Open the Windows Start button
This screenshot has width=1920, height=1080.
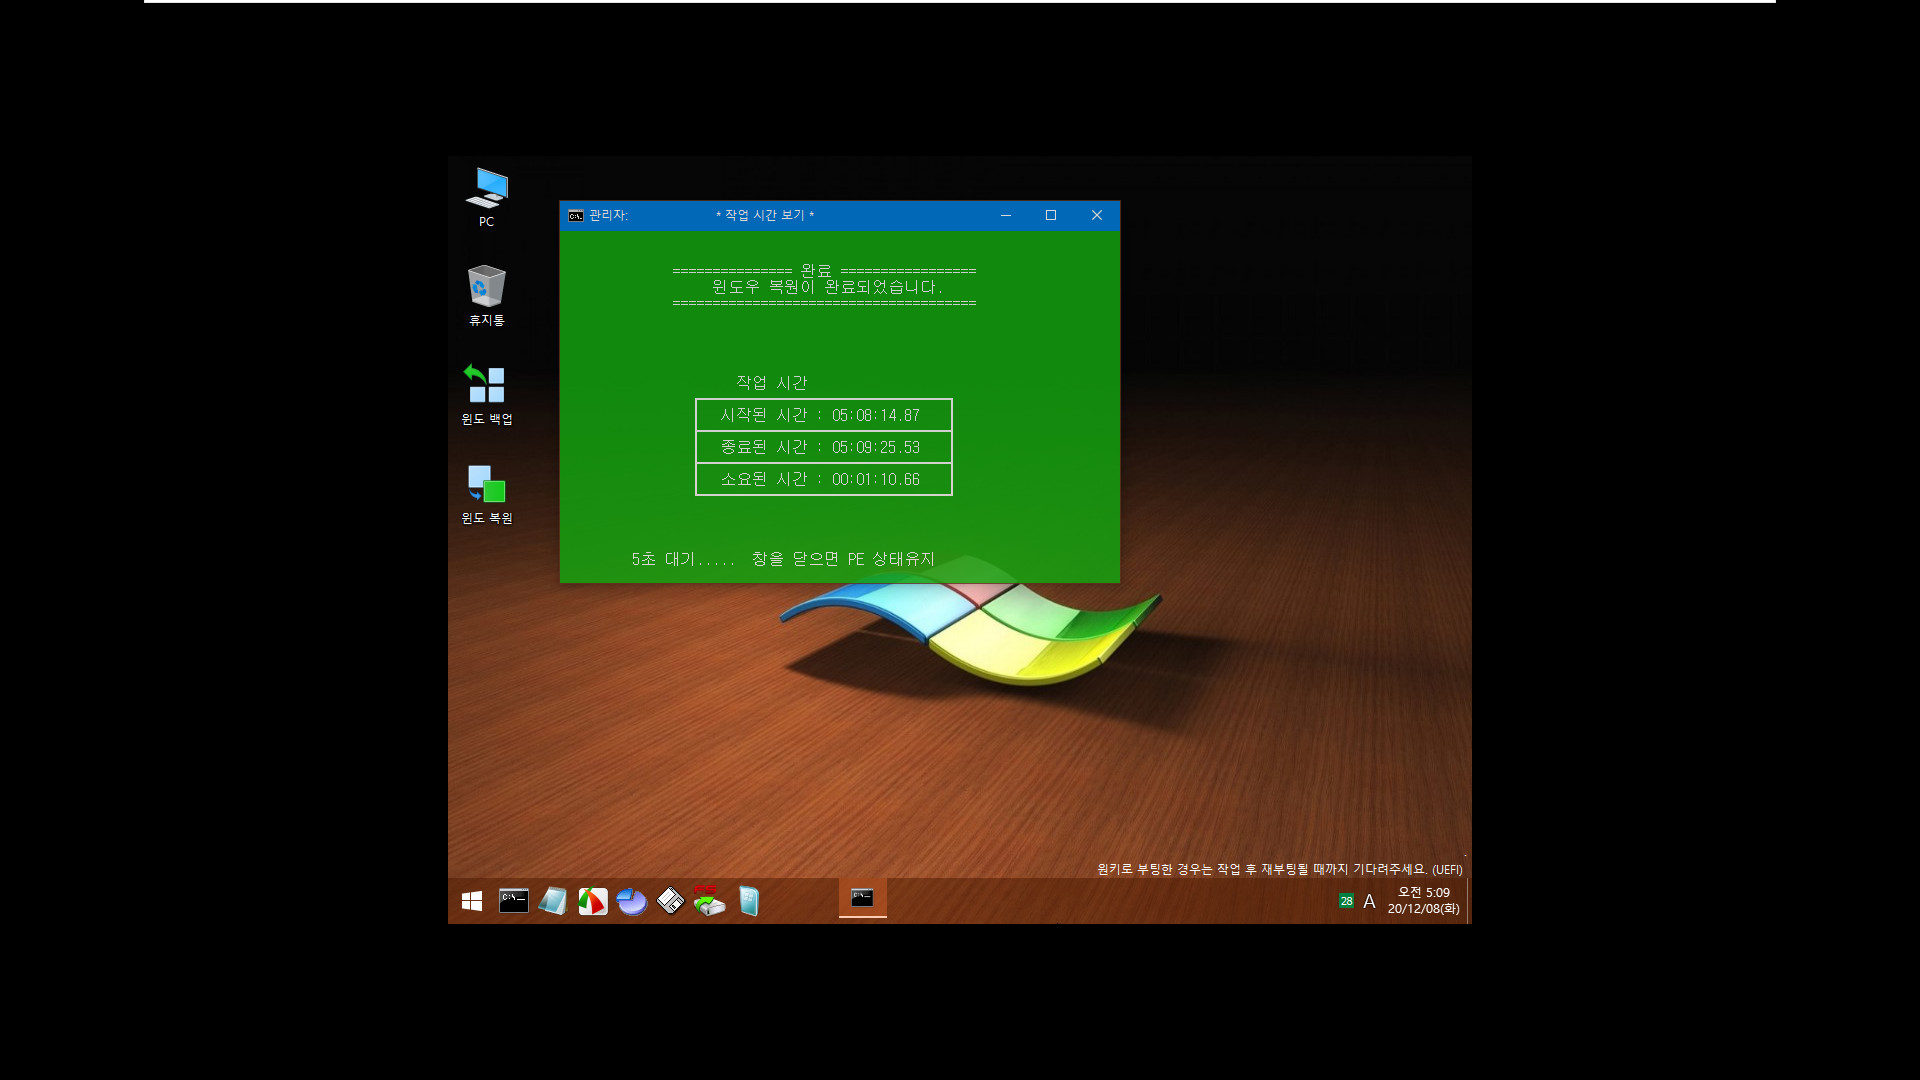tap(472, 901)
